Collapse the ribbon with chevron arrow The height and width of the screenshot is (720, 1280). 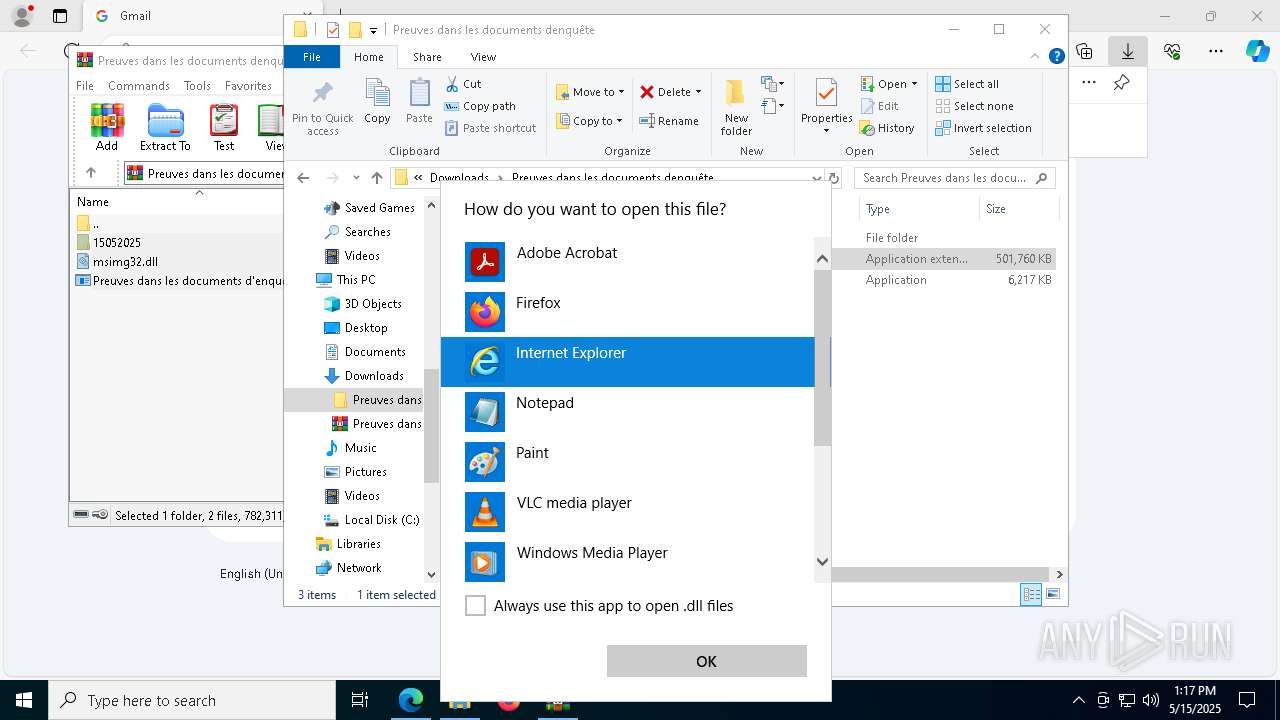pos(1035,57)
